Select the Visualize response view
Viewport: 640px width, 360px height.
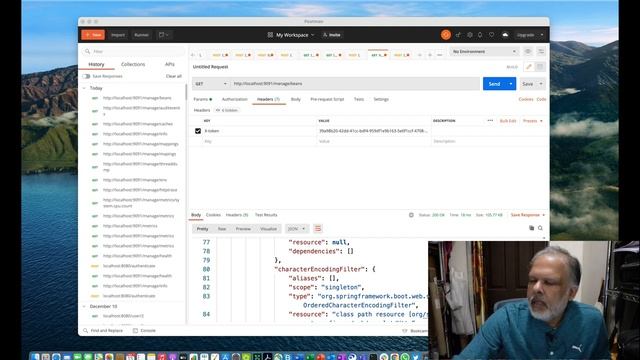[269, 229]
